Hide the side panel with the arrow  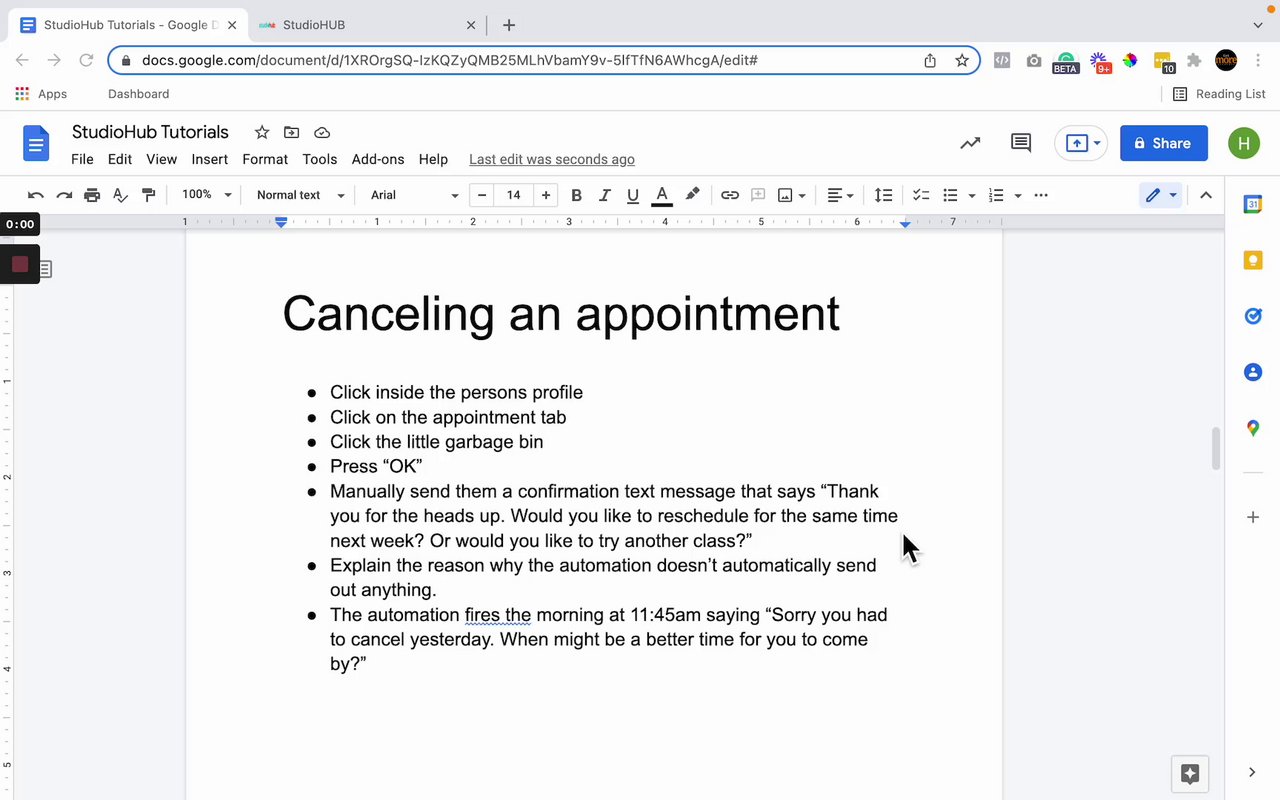[1252, 772]
